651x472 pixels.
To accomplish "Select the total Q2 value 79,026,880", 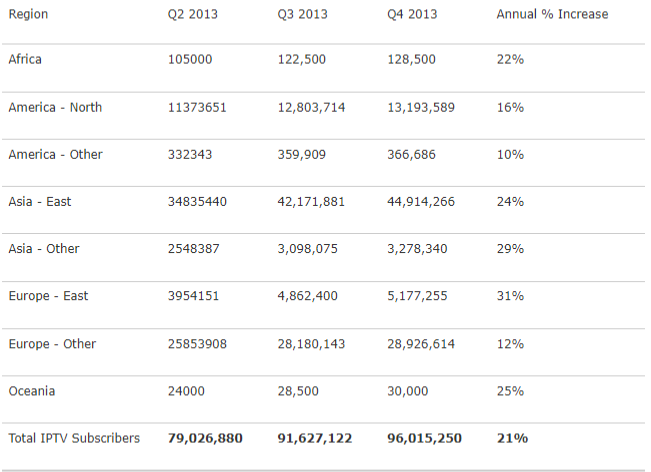I will click(205, 438).
